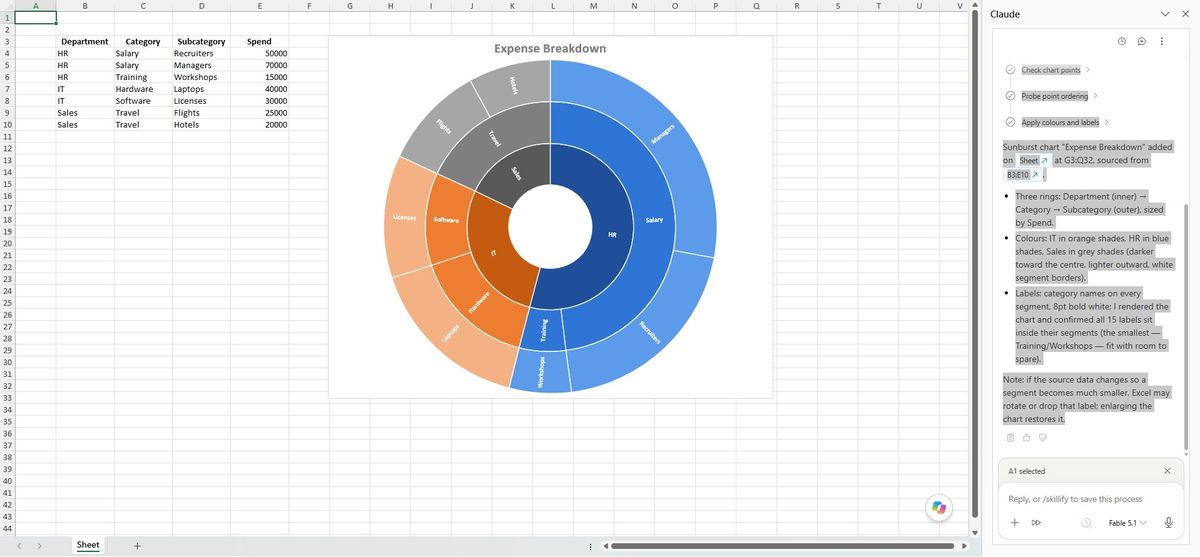Viewport: 1200px width, 557px height.
Task: Collapse the Claude pane with the chevron
Action: (x=1165, y=14)
